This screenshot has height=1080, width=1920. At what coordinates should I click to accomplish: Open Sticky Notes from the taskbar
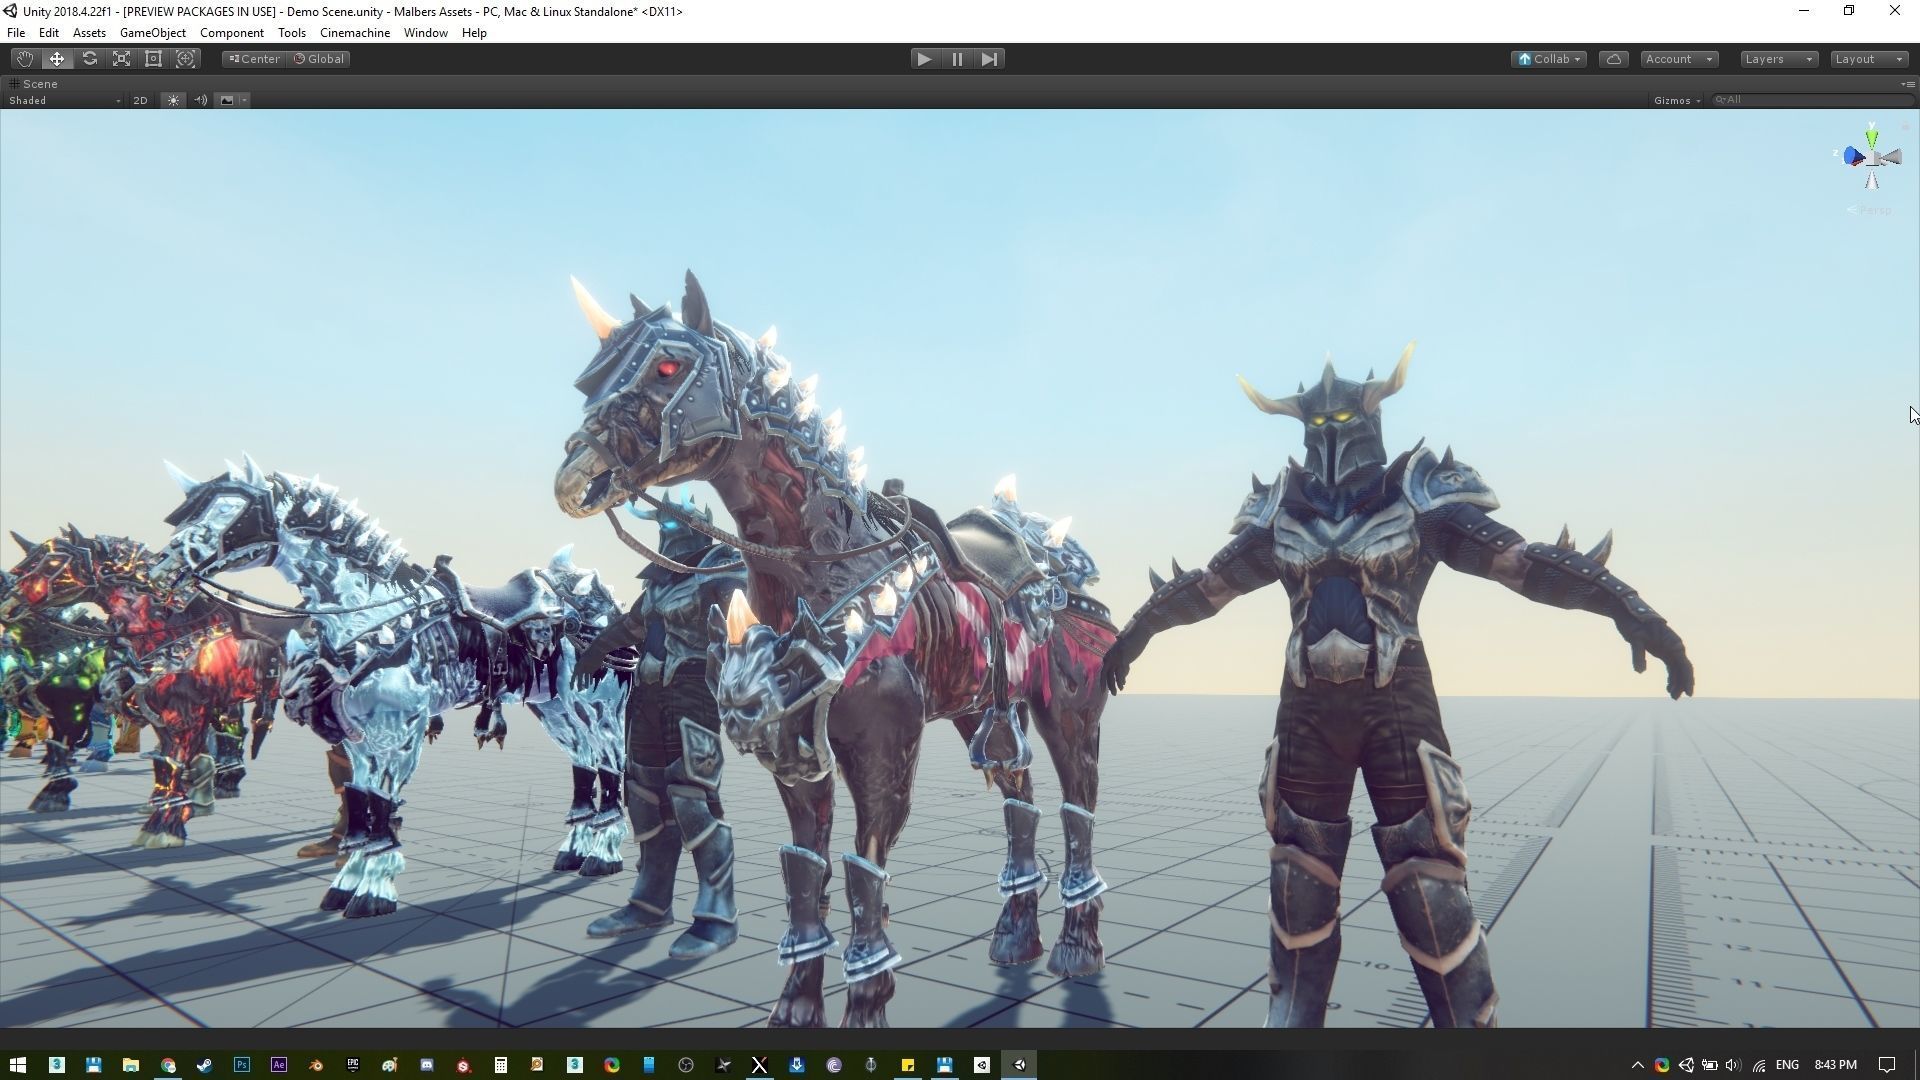click(908, 1065)
